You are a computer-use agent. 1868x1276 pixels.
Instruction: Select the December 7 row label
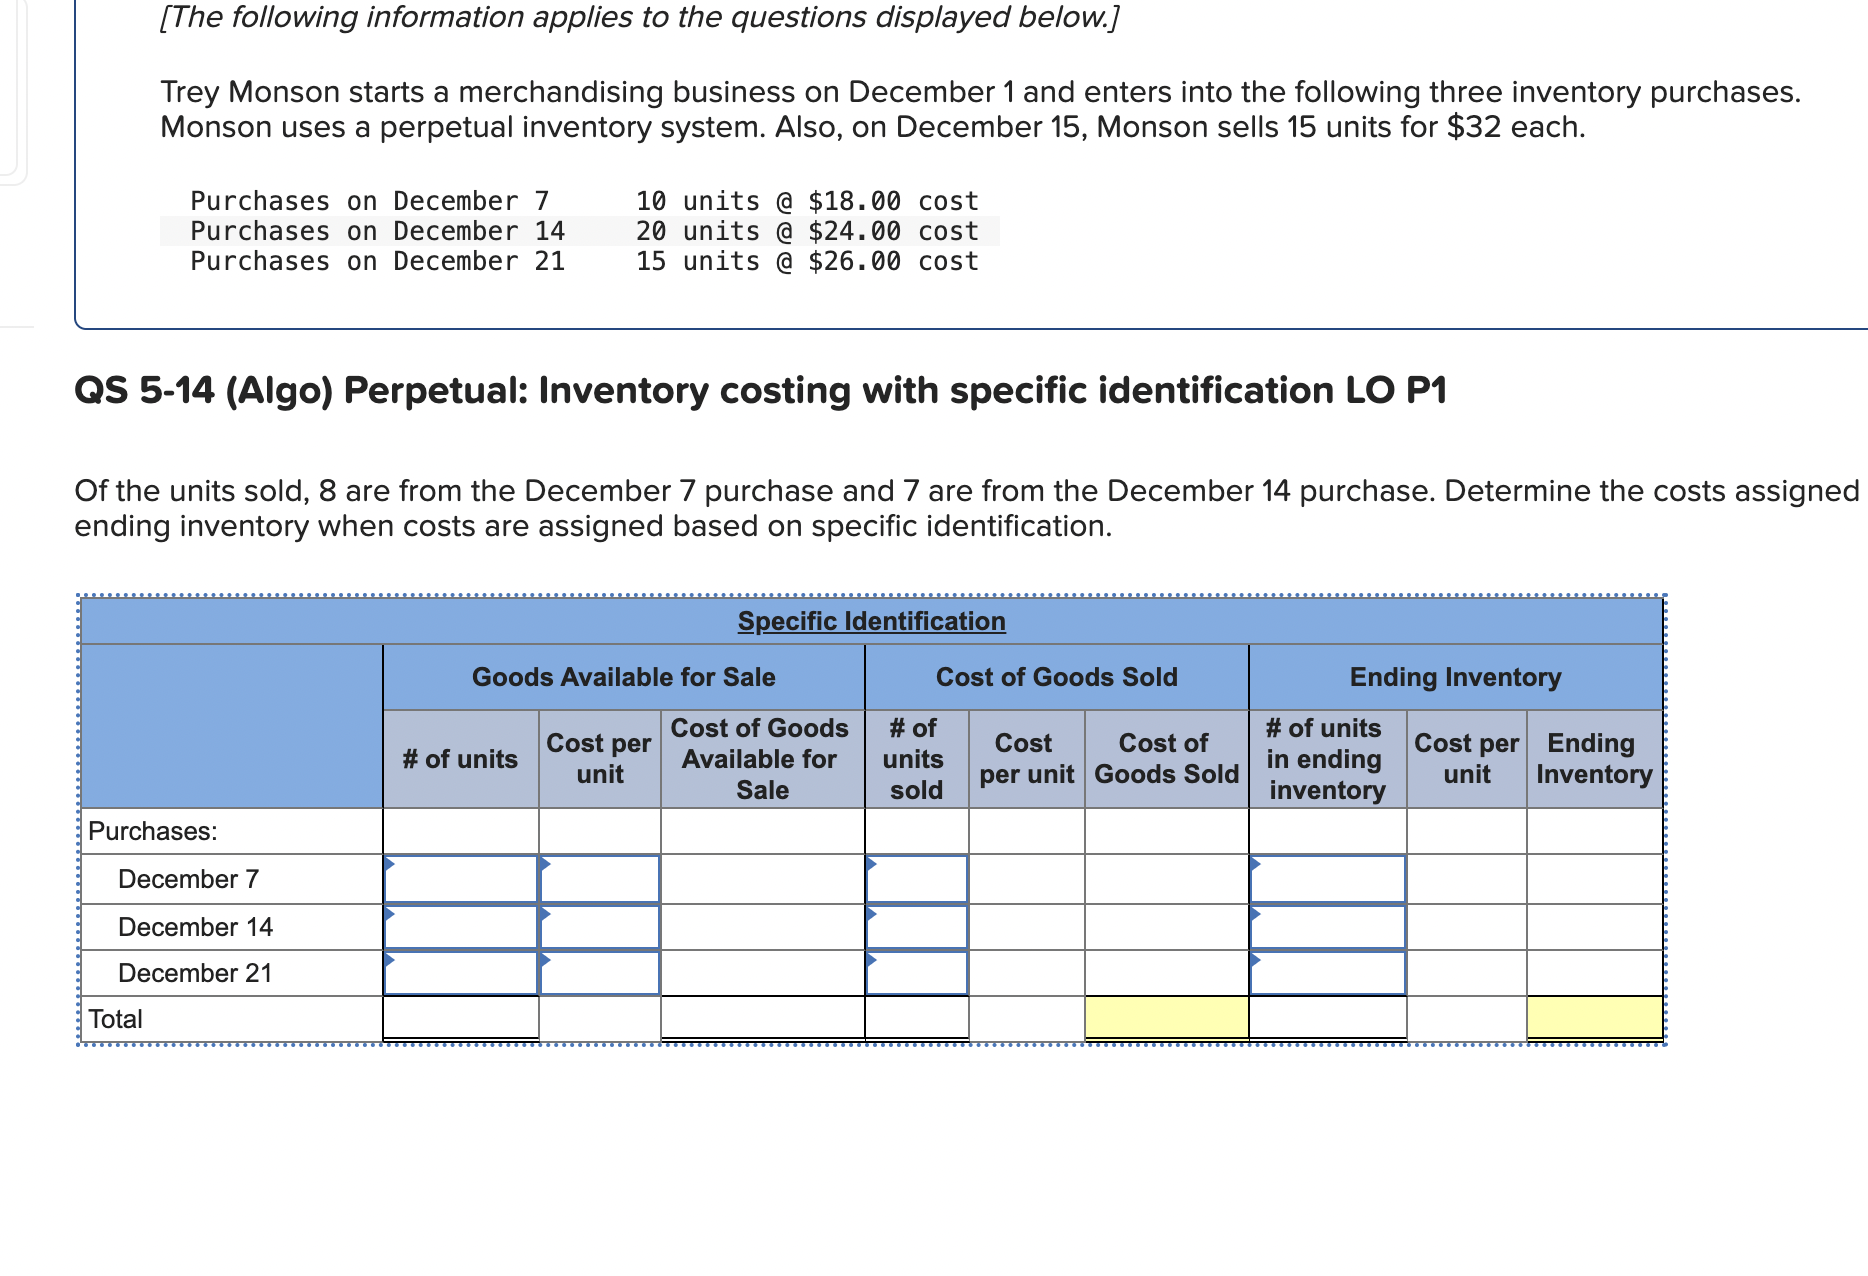[x=188, y=879]
